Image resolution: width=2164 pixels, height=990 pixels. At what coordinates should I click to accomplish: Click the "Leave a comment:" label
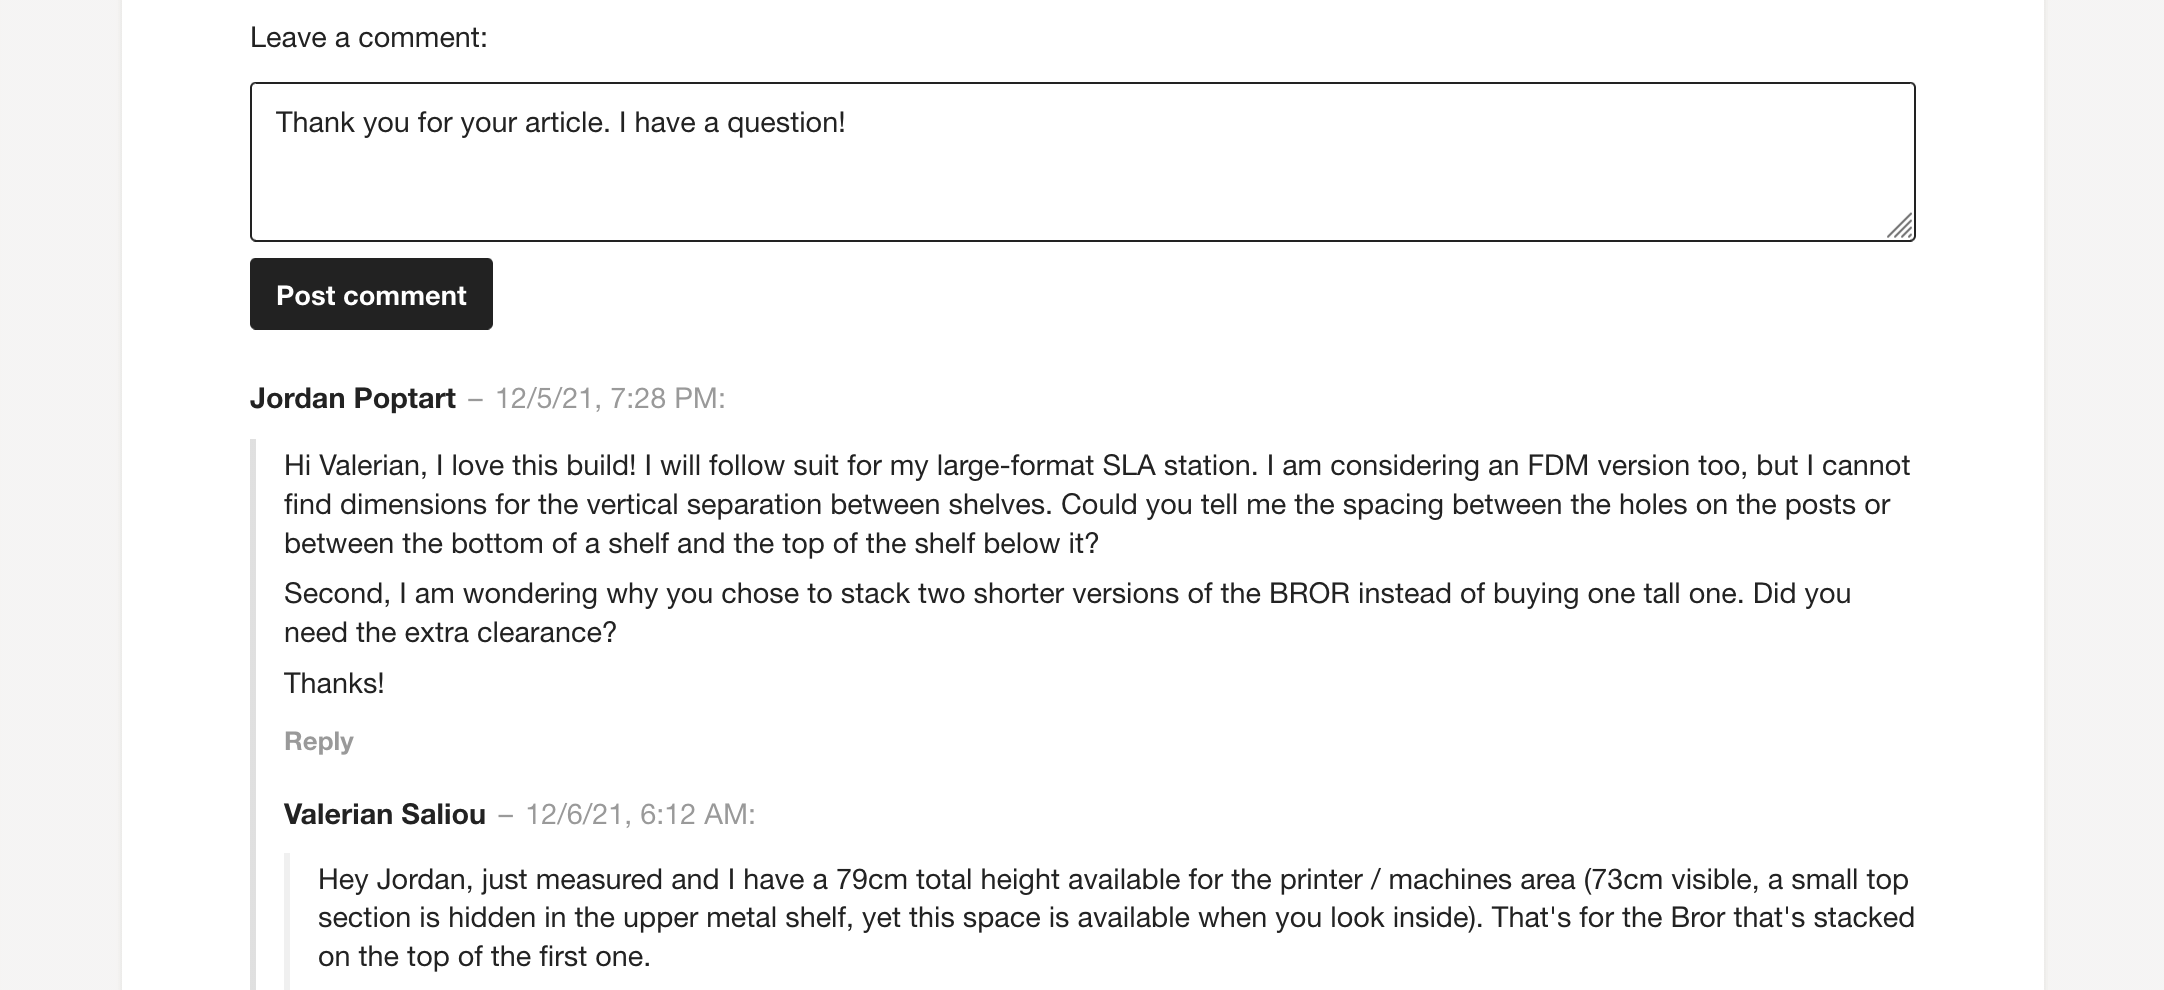368,38
